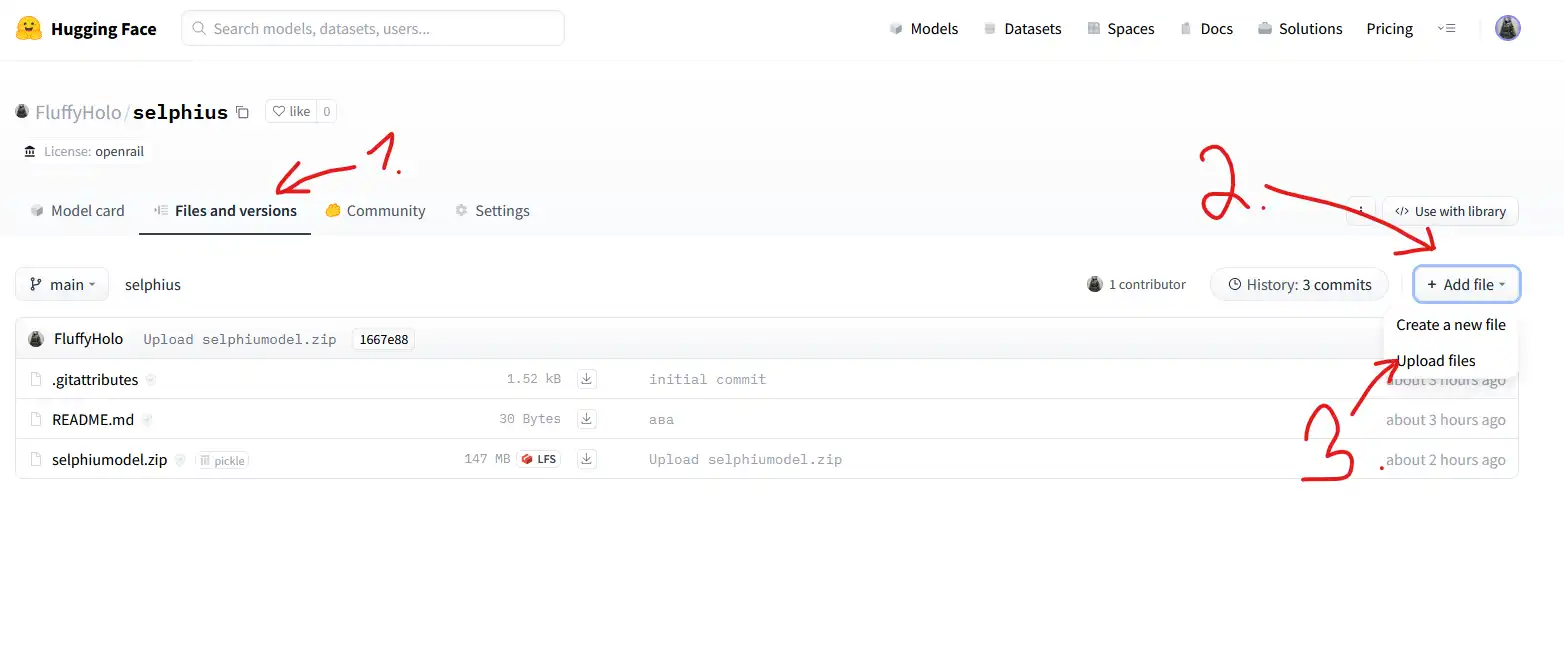Download .gitattributes using its download icon
Viewport: 1564px width, 660px height.
point(588,379)
